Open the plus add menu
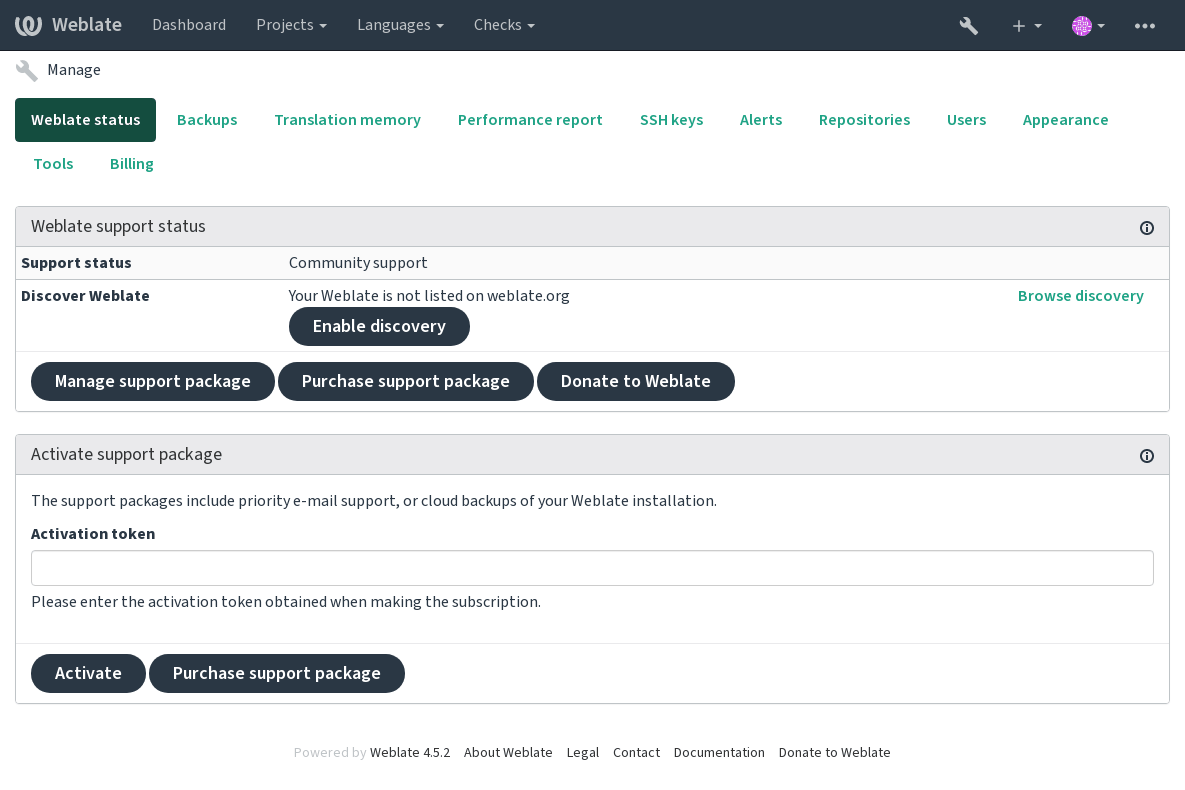 (x=1026, y=26)
